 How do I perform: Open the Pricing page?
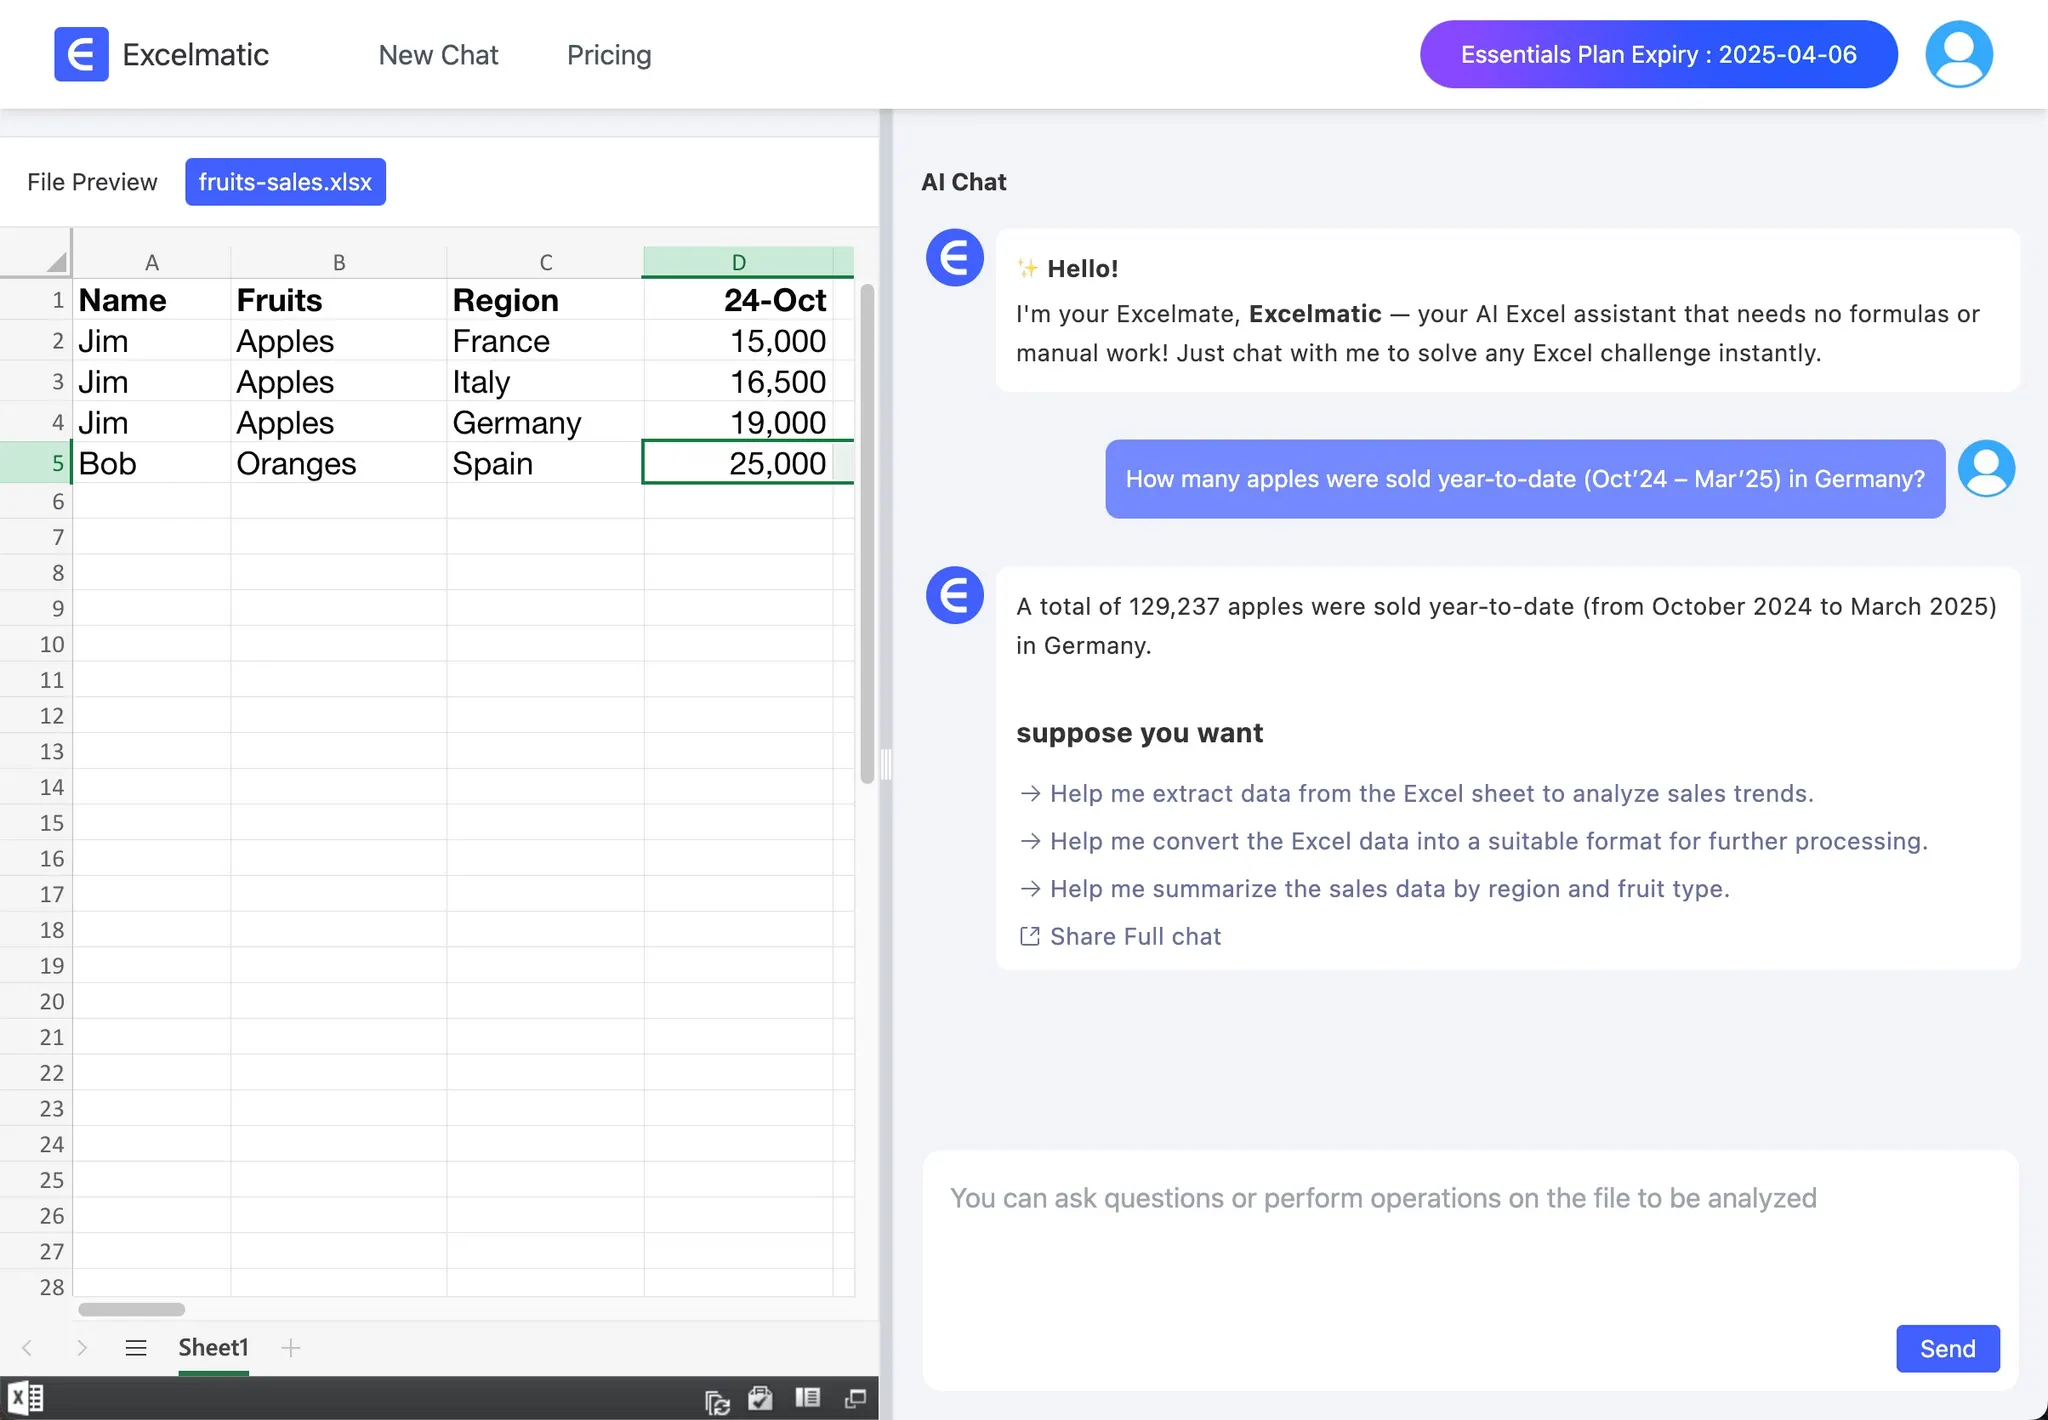[609, 55]
